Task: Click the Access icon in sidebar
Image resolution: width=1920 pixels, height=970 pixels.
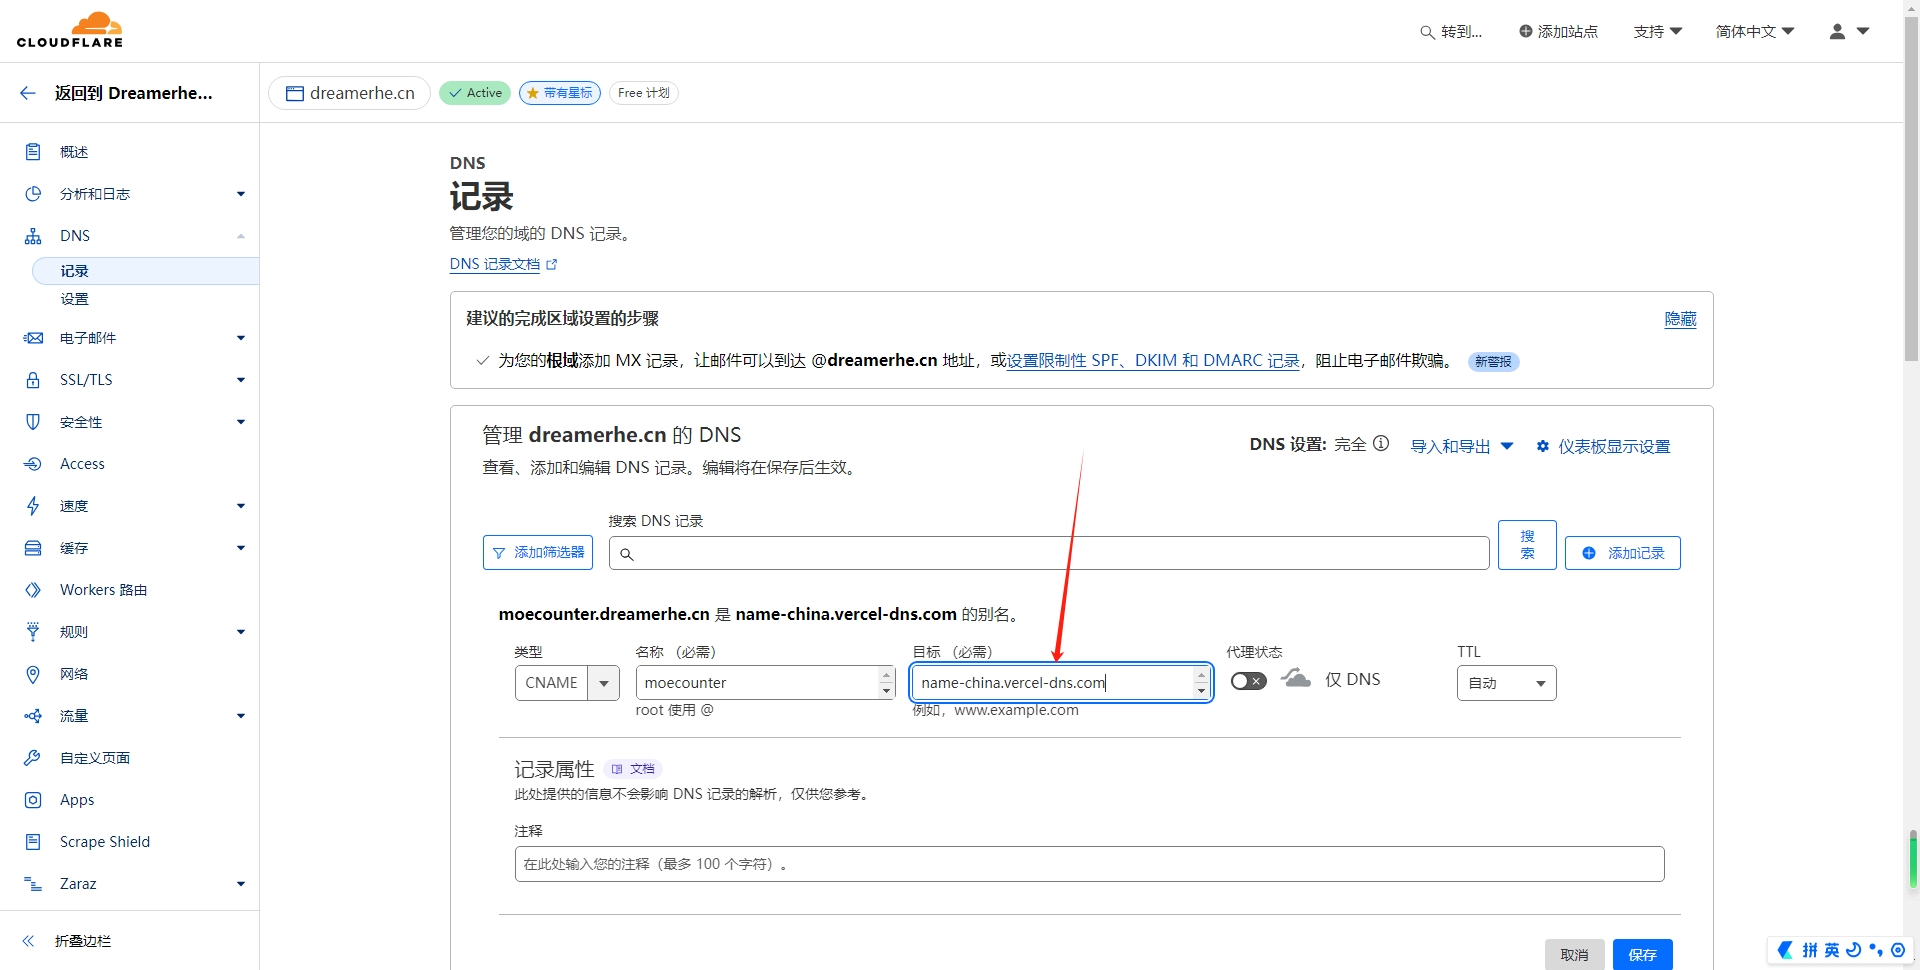Action: [33, 464]
